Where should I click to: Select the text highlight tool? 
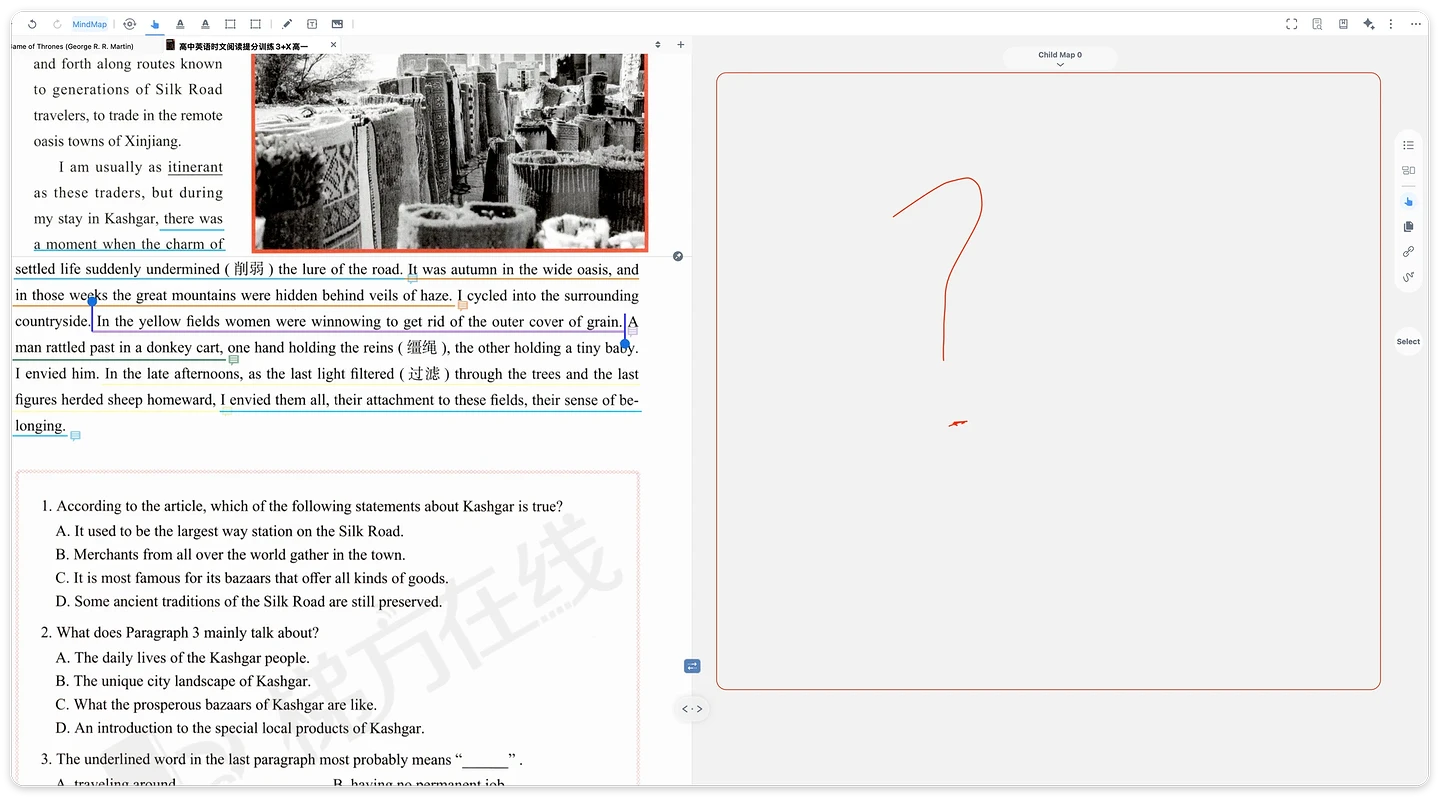(x=180, y=24)
